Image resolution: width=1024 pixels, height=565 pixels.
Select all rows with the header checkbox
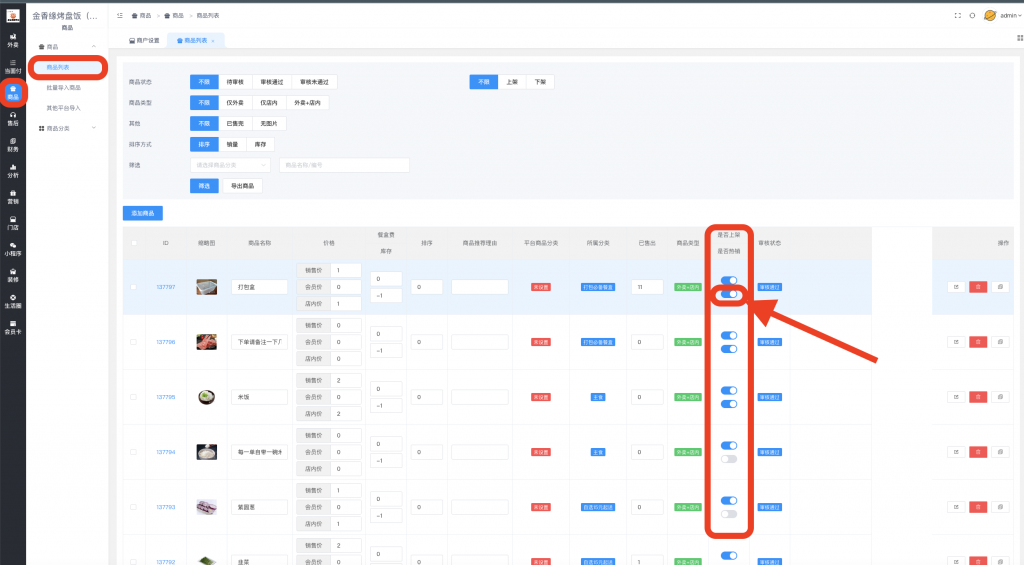tap(135, 243)
